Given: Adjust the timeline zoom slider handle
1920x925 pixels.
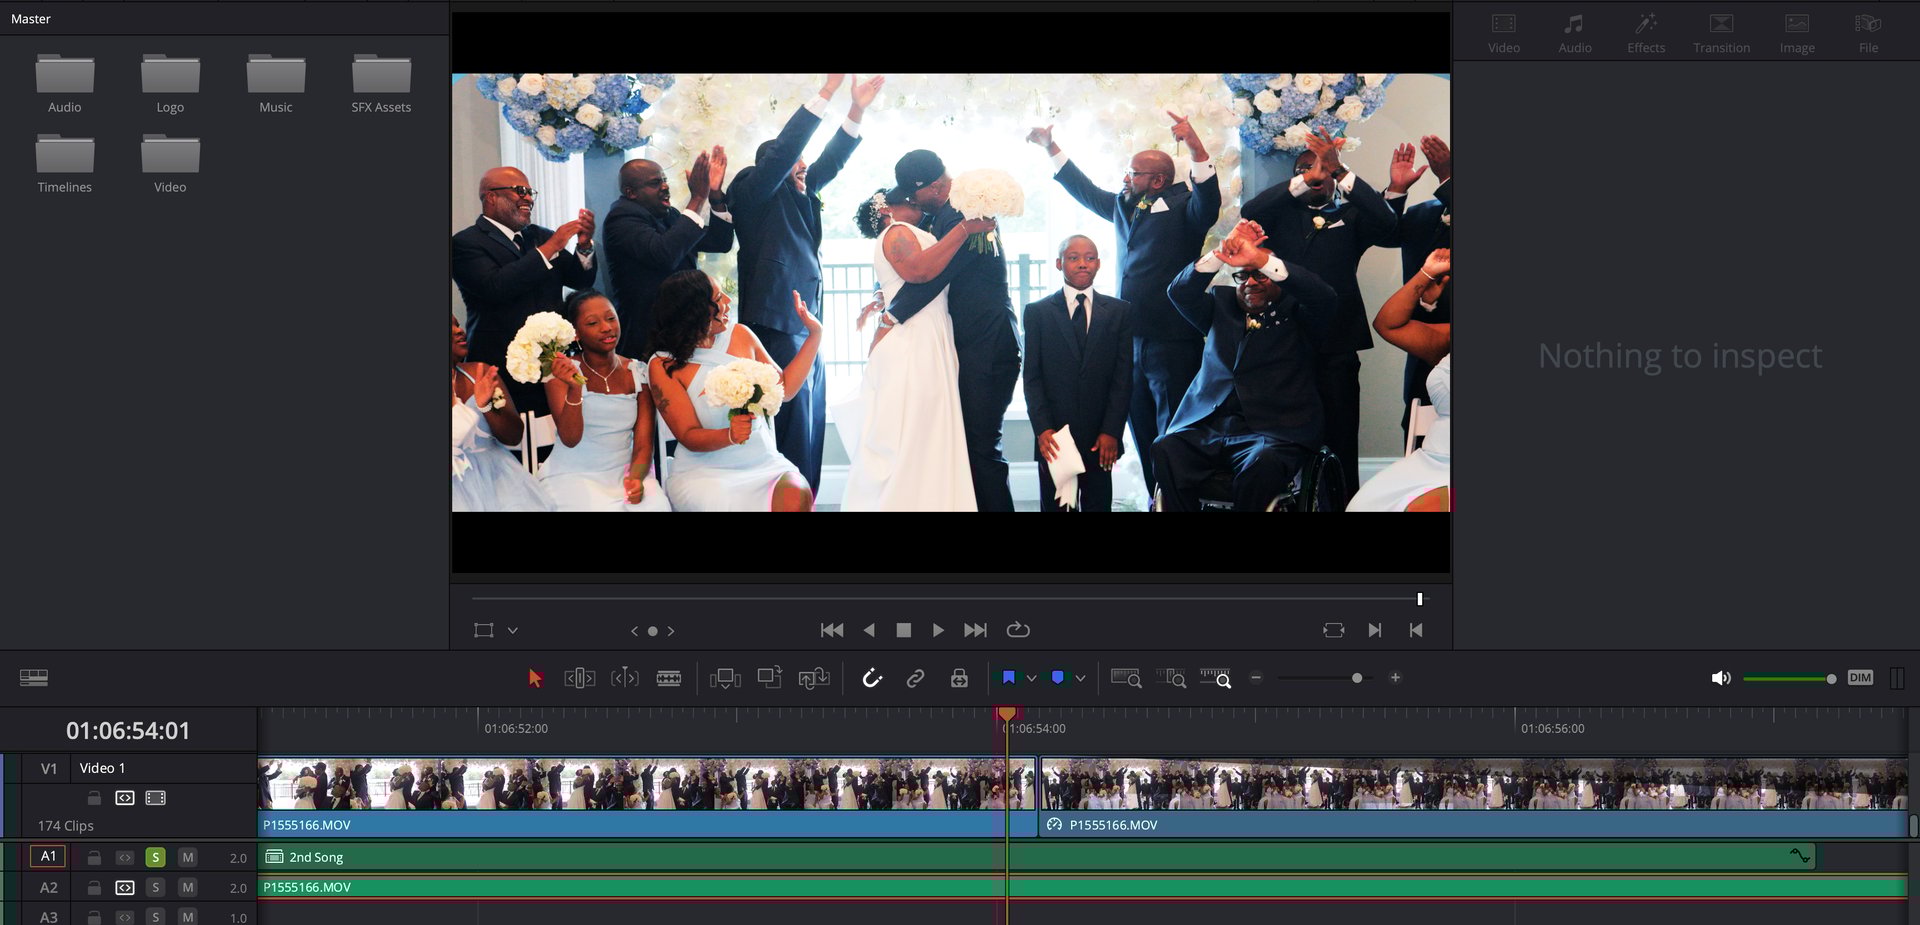Looking at the screenshot, I should point(1357,678).
